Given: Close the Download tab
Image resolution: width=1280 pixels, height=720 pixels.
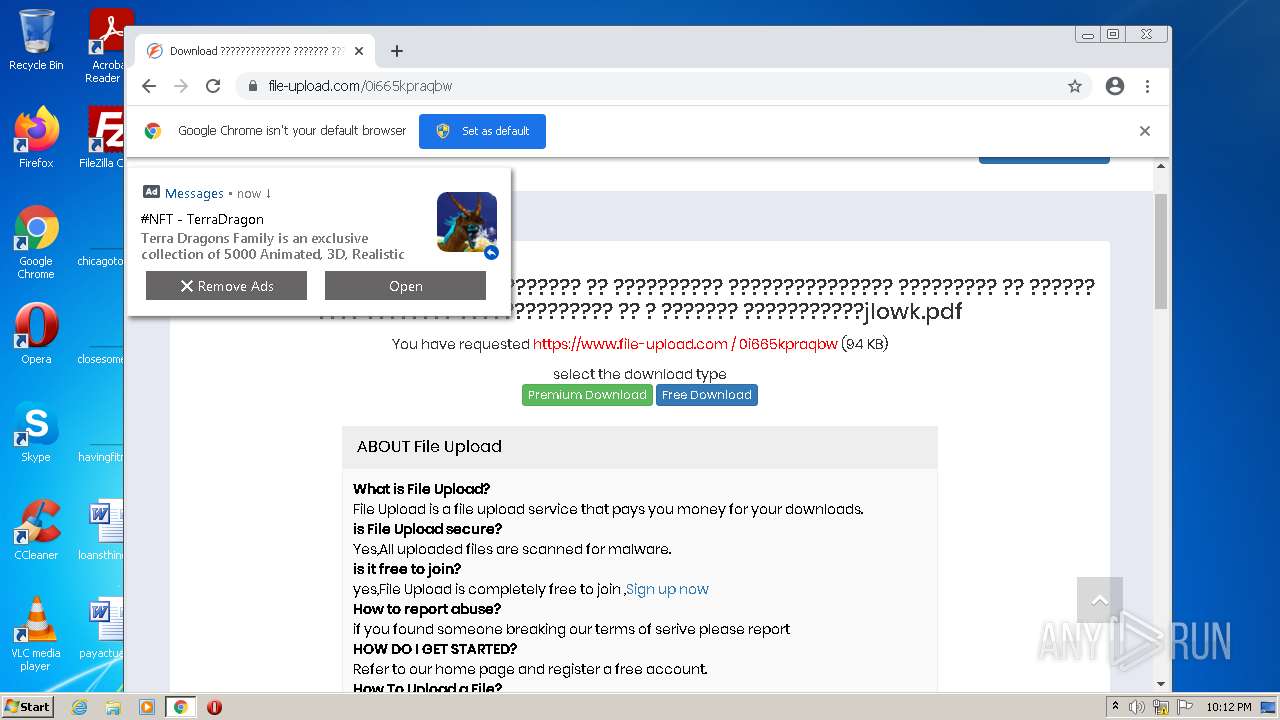Looking at the screenshot, I should coord(359,51).
